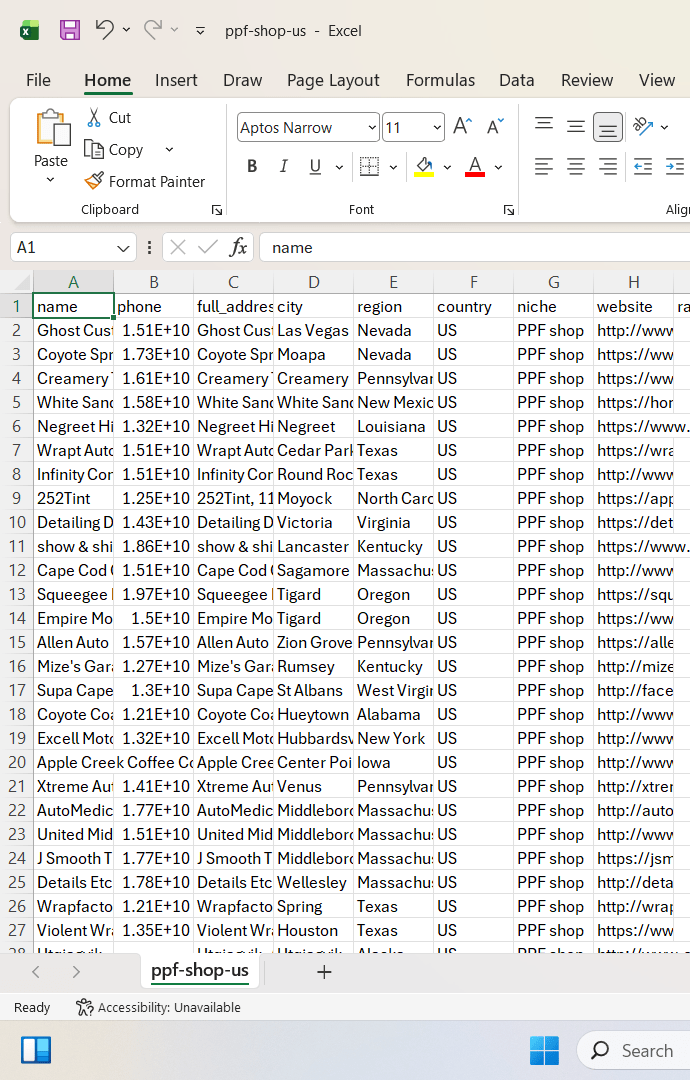This screenshot has height=1080, width=690.
Task: Decrease the font size
Action: tap(495, 127)
